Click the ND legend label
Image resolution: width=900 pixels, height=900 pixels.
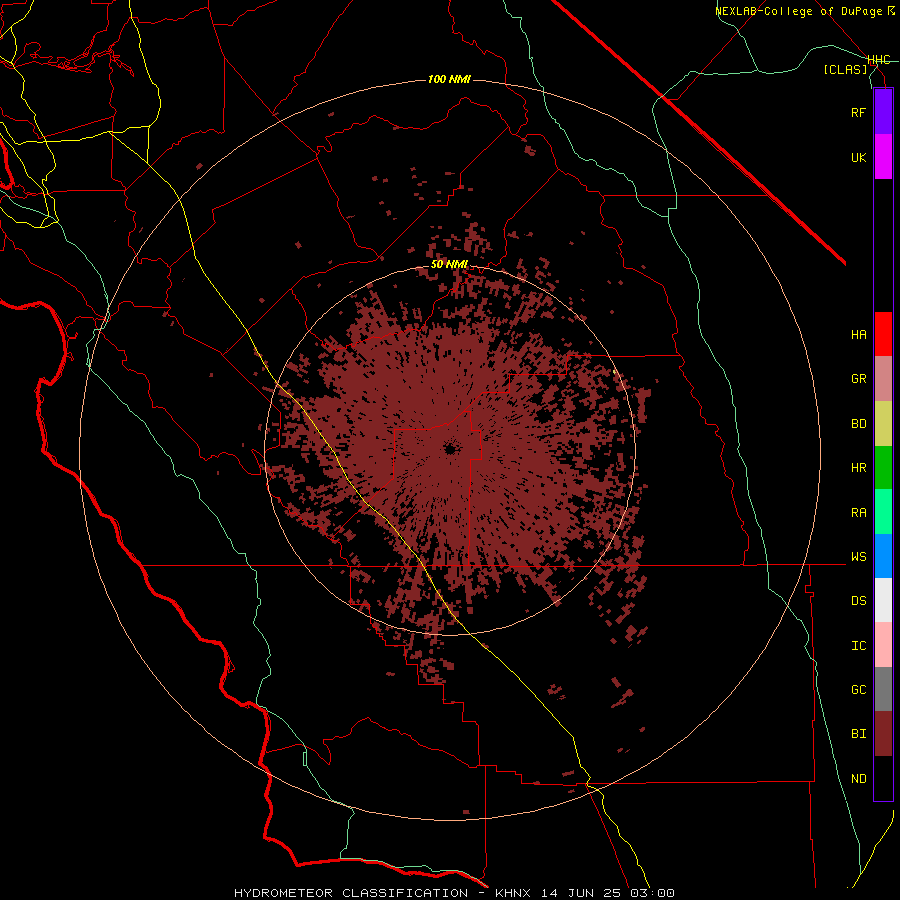858,779
